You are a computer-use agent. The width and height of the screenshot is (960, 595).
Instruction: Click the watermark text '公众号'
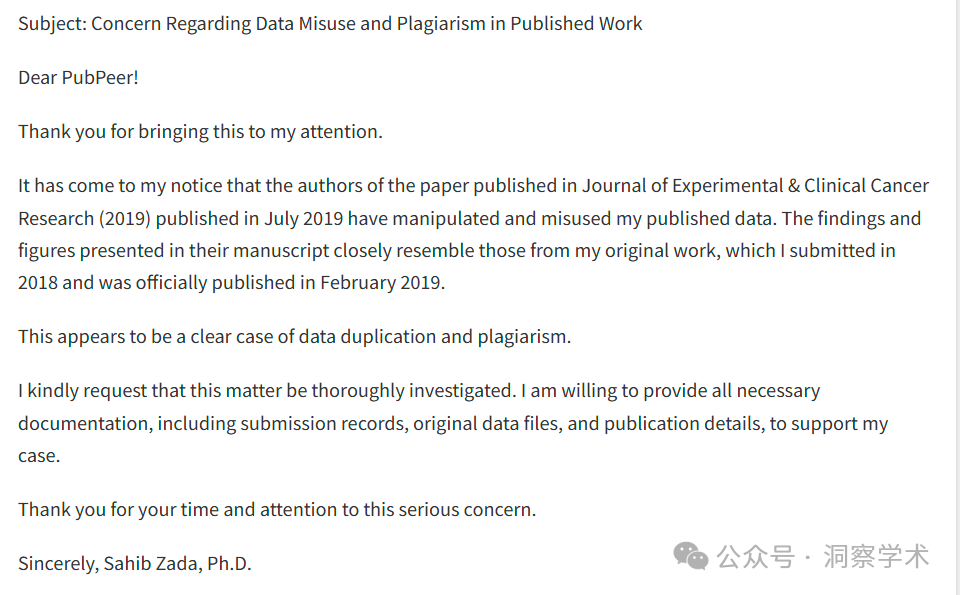point(755,556)
